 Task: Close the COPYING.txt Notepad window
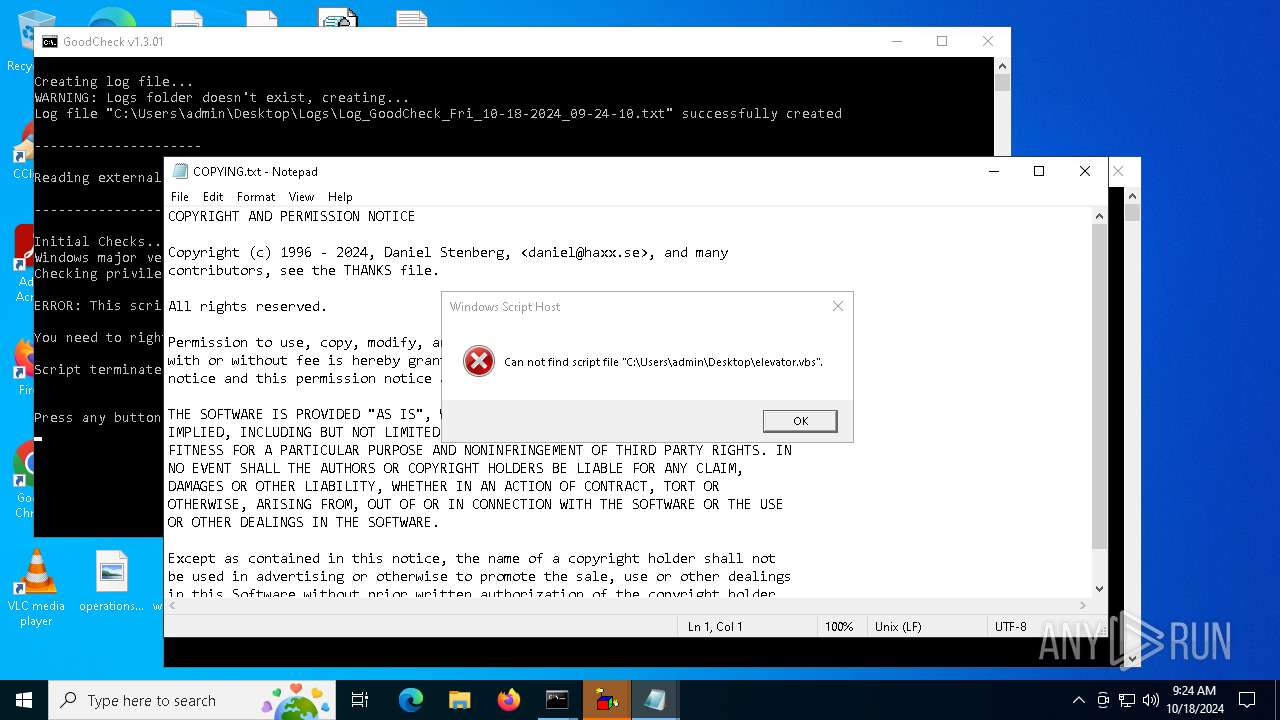[1085, 171]
